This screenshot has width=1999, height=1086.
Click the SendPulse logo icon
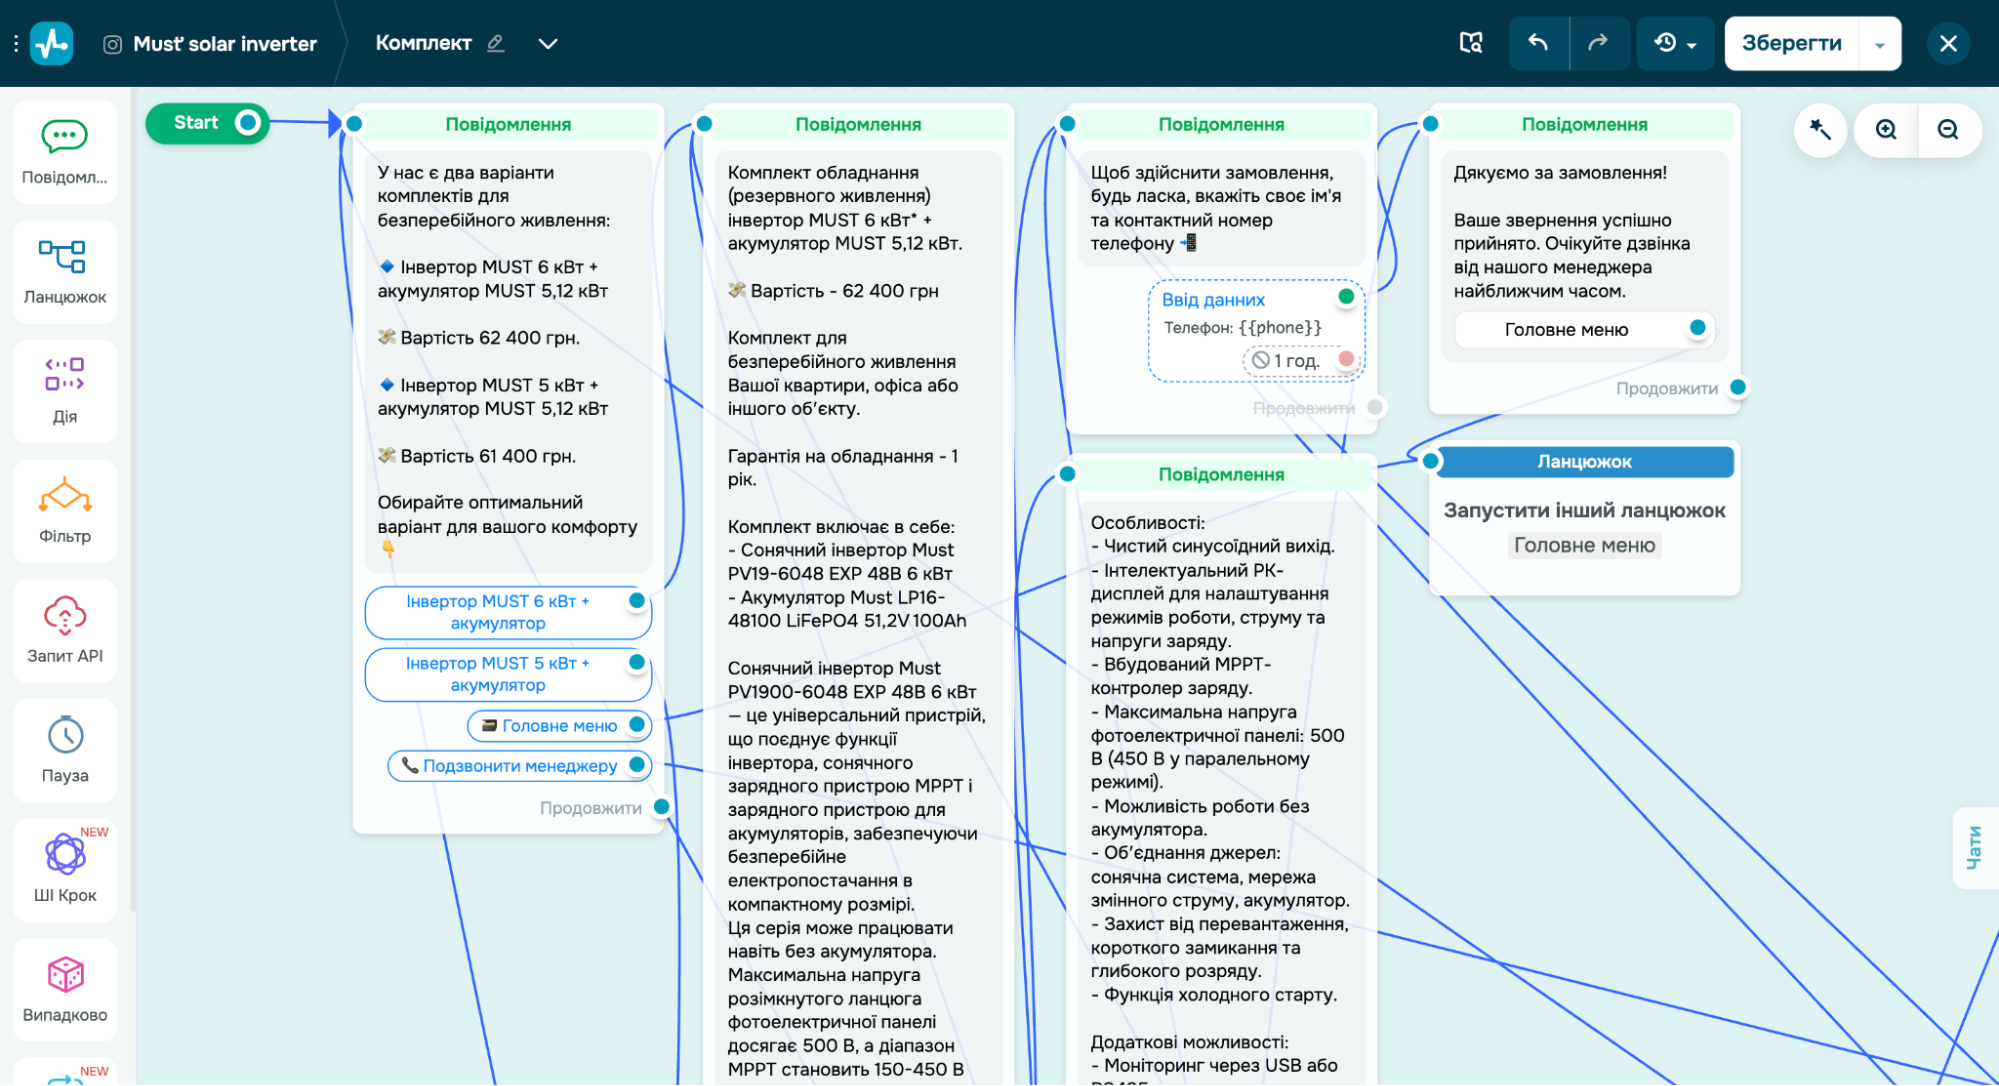52,43
